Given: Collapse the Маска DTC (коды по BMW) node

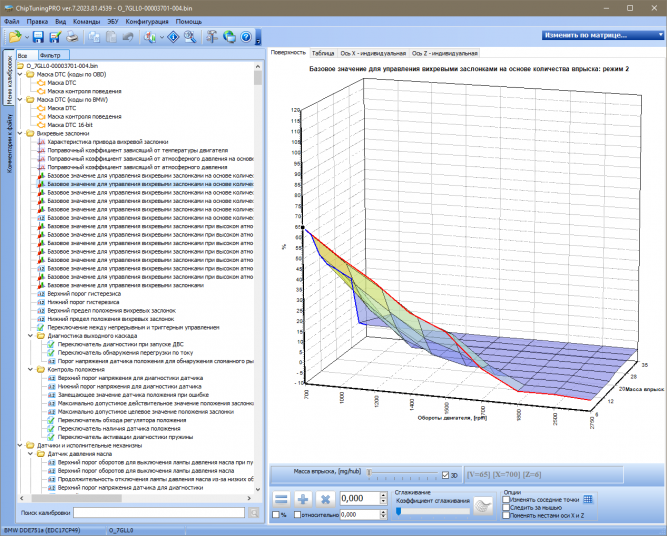Looking at the screenshot, I should (x=20, y=100).
